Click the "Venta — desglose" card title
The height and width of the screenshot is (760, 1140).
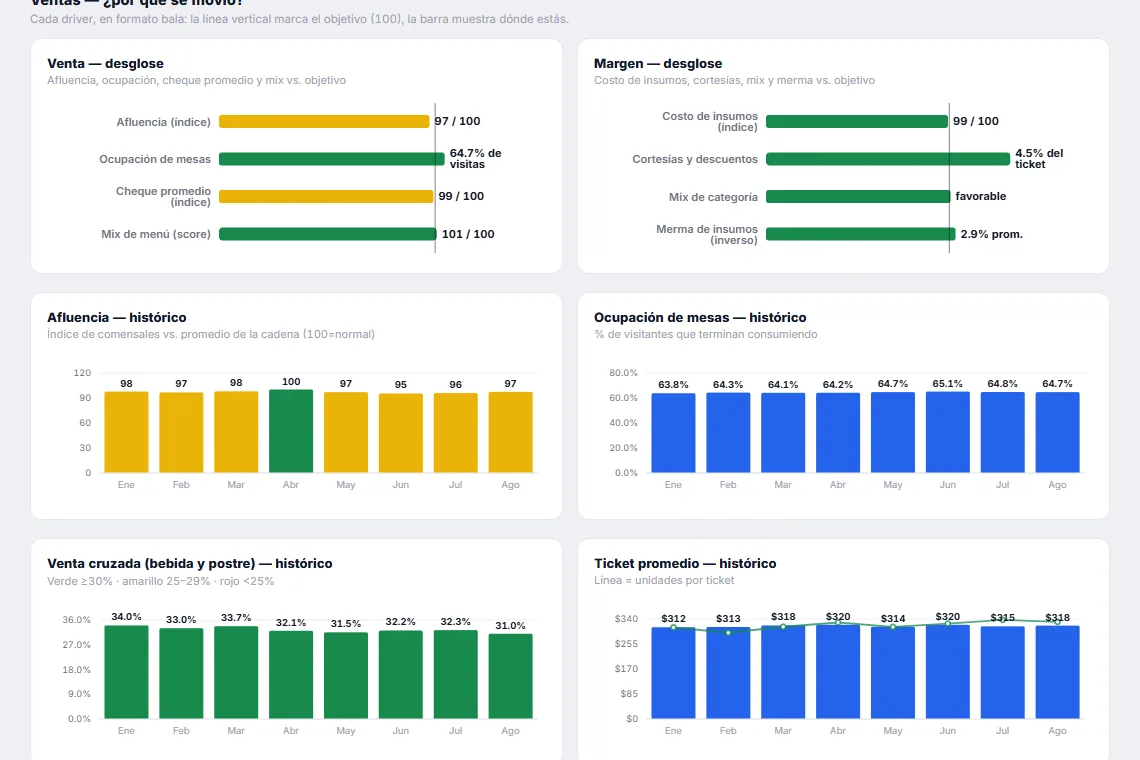(x=105, y=63)
